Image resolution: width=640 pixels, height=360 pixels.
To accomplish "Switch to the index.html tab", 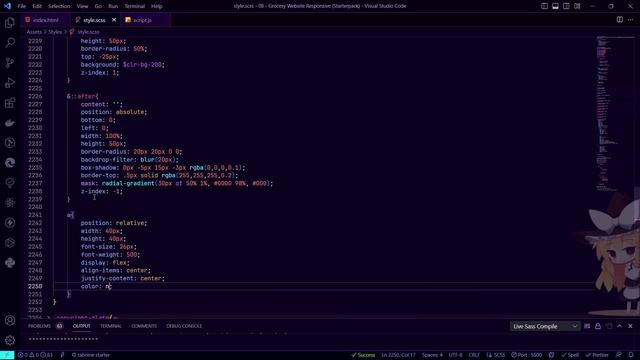I will tap(46, 20).
